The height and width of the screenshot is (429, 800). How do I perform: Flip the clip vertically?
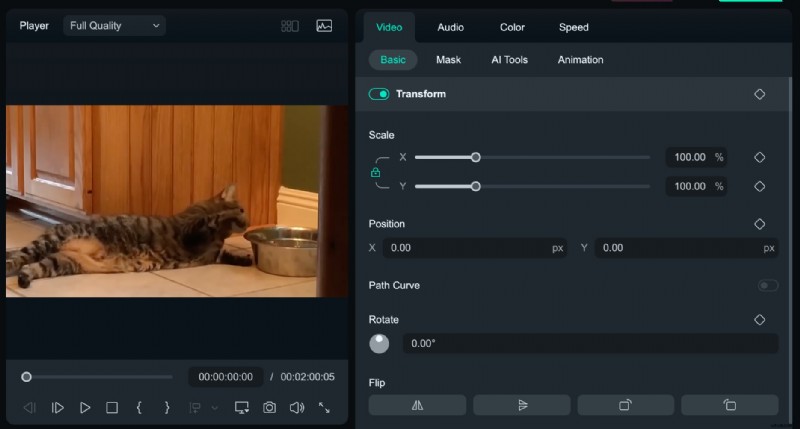[521, 405]
